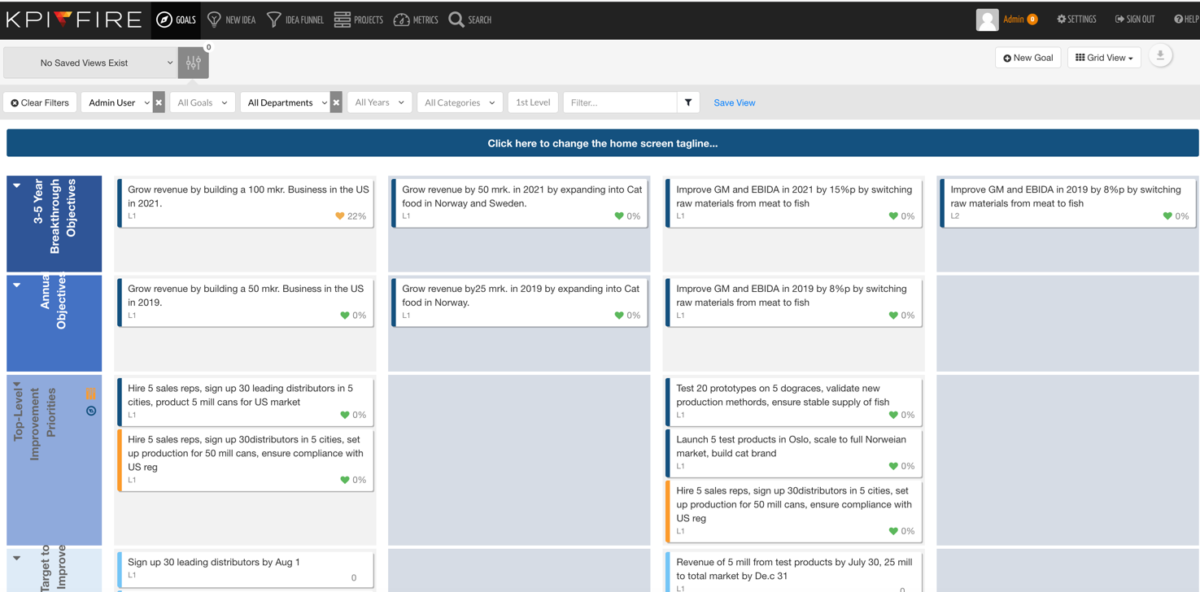Viewport: 1200px width, 592px height.
Task: Open the Projects icon in navbar
Action: pyautogui.click(x=342, y=19)
